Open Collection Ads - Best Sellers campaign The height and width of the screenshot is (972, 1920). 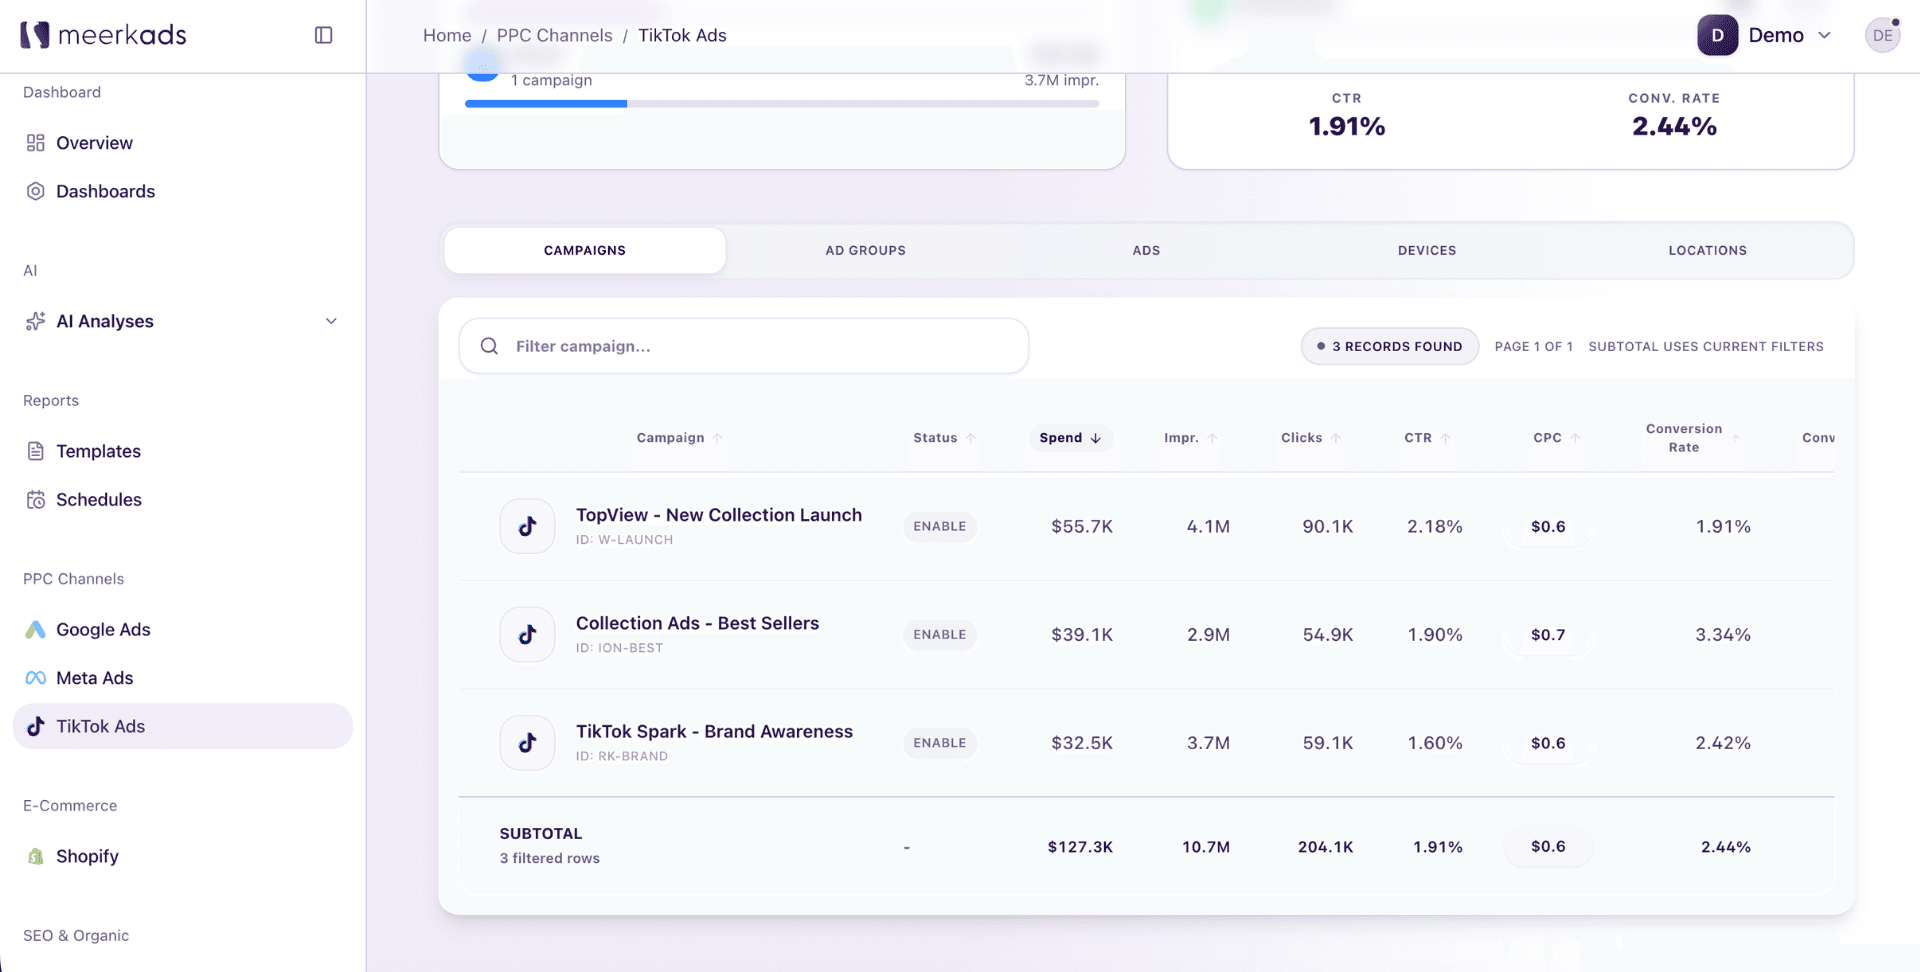[697, 623]
